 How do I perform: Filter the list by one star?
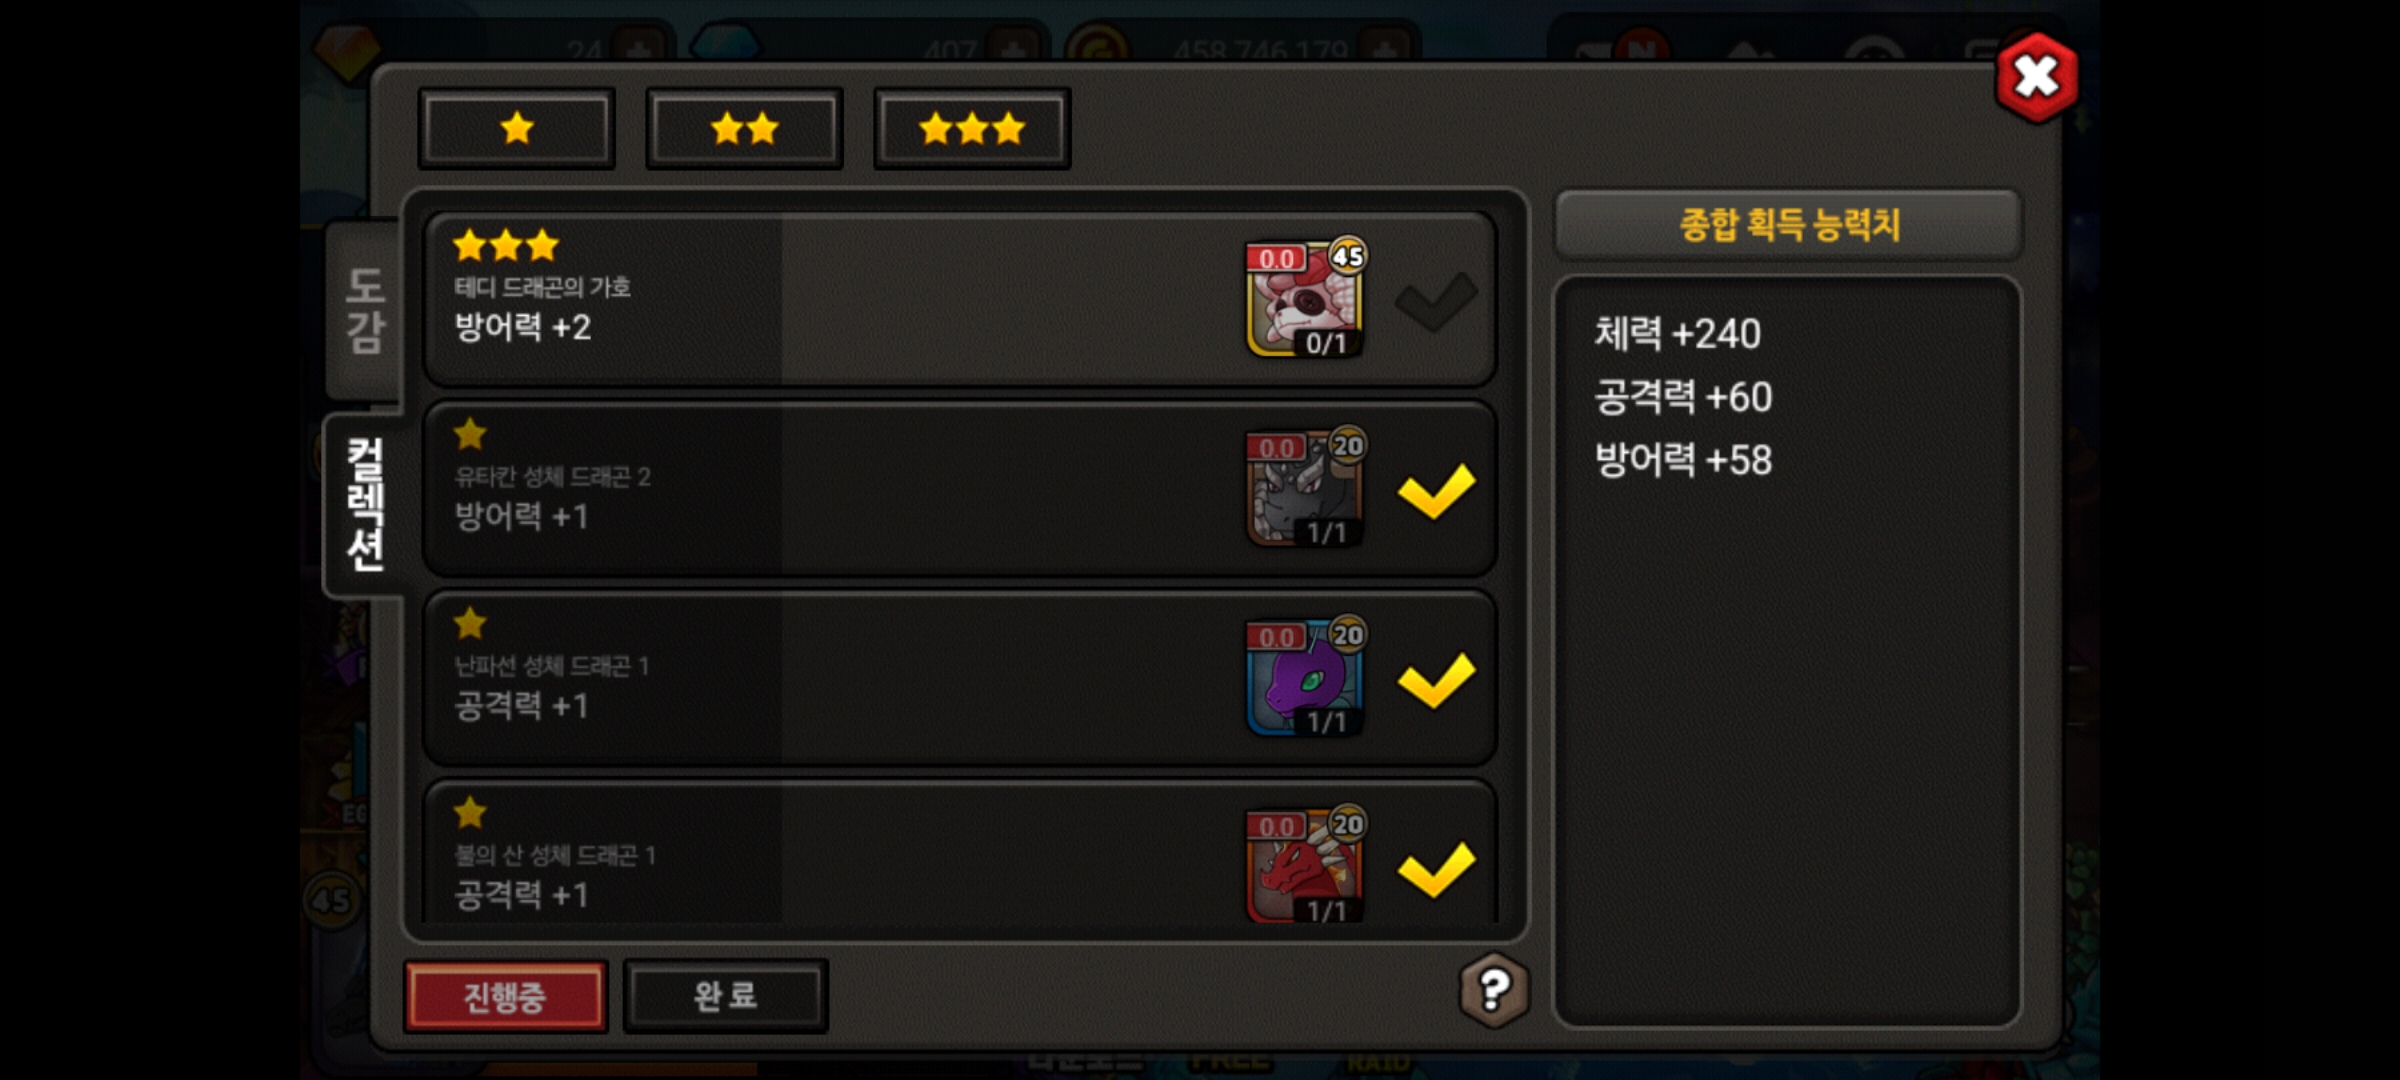(x=517, y=129)
